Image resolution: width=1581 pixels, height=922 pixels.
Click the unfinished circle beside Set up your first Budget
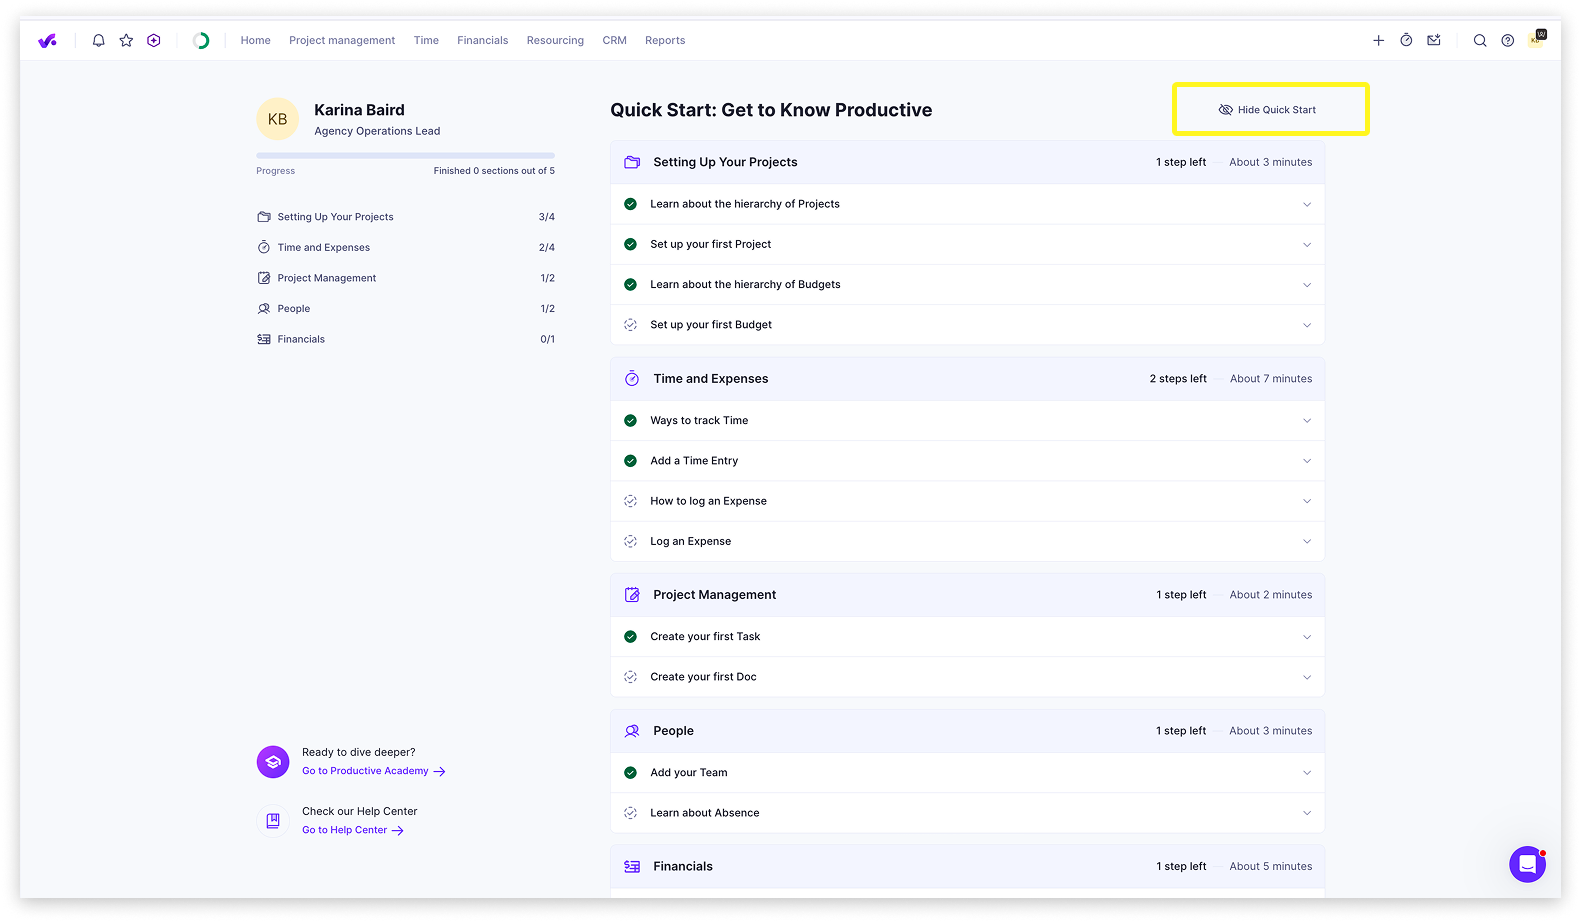tap(630, 325)
